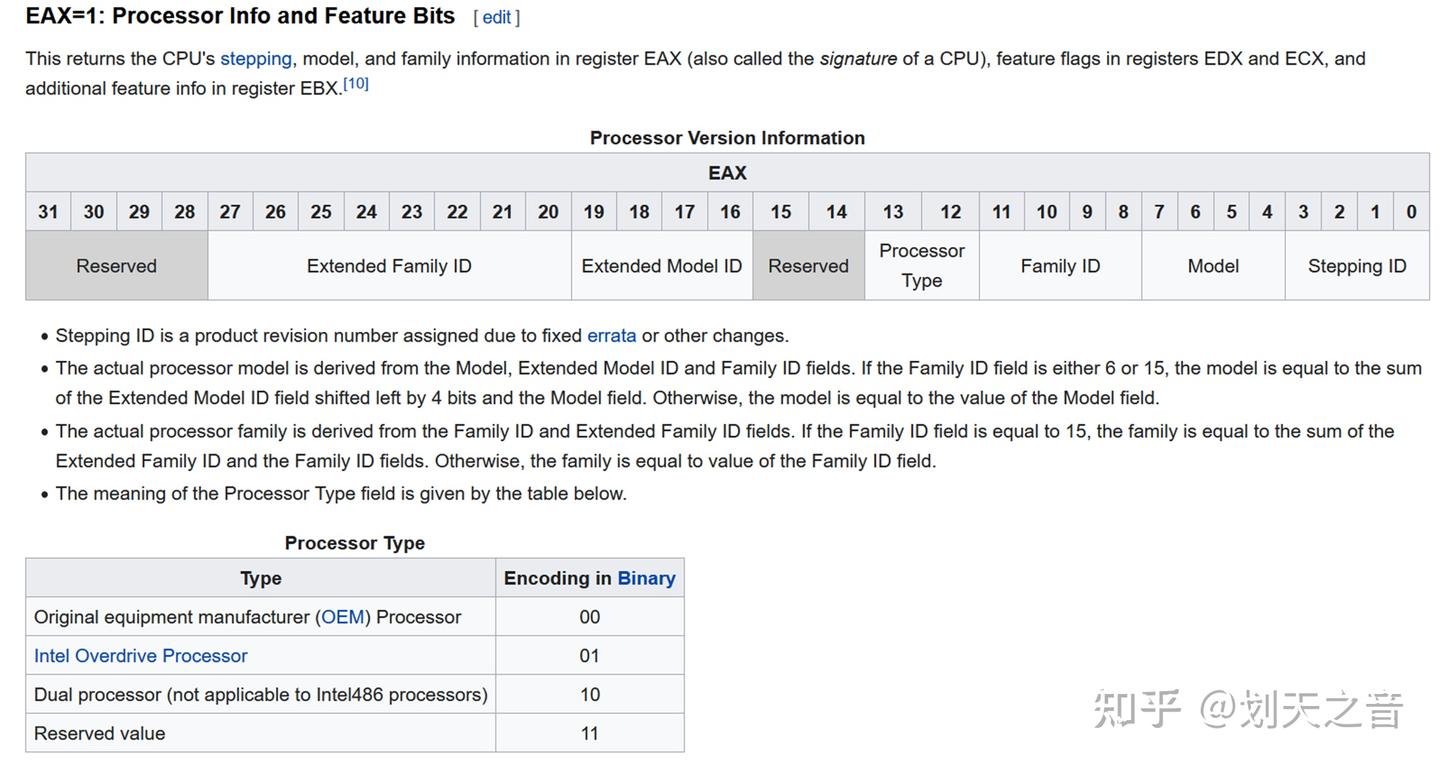The image size is (1440, 766).
Task: Select the bit 3 header cell
Action: (x=1303, y=212)
